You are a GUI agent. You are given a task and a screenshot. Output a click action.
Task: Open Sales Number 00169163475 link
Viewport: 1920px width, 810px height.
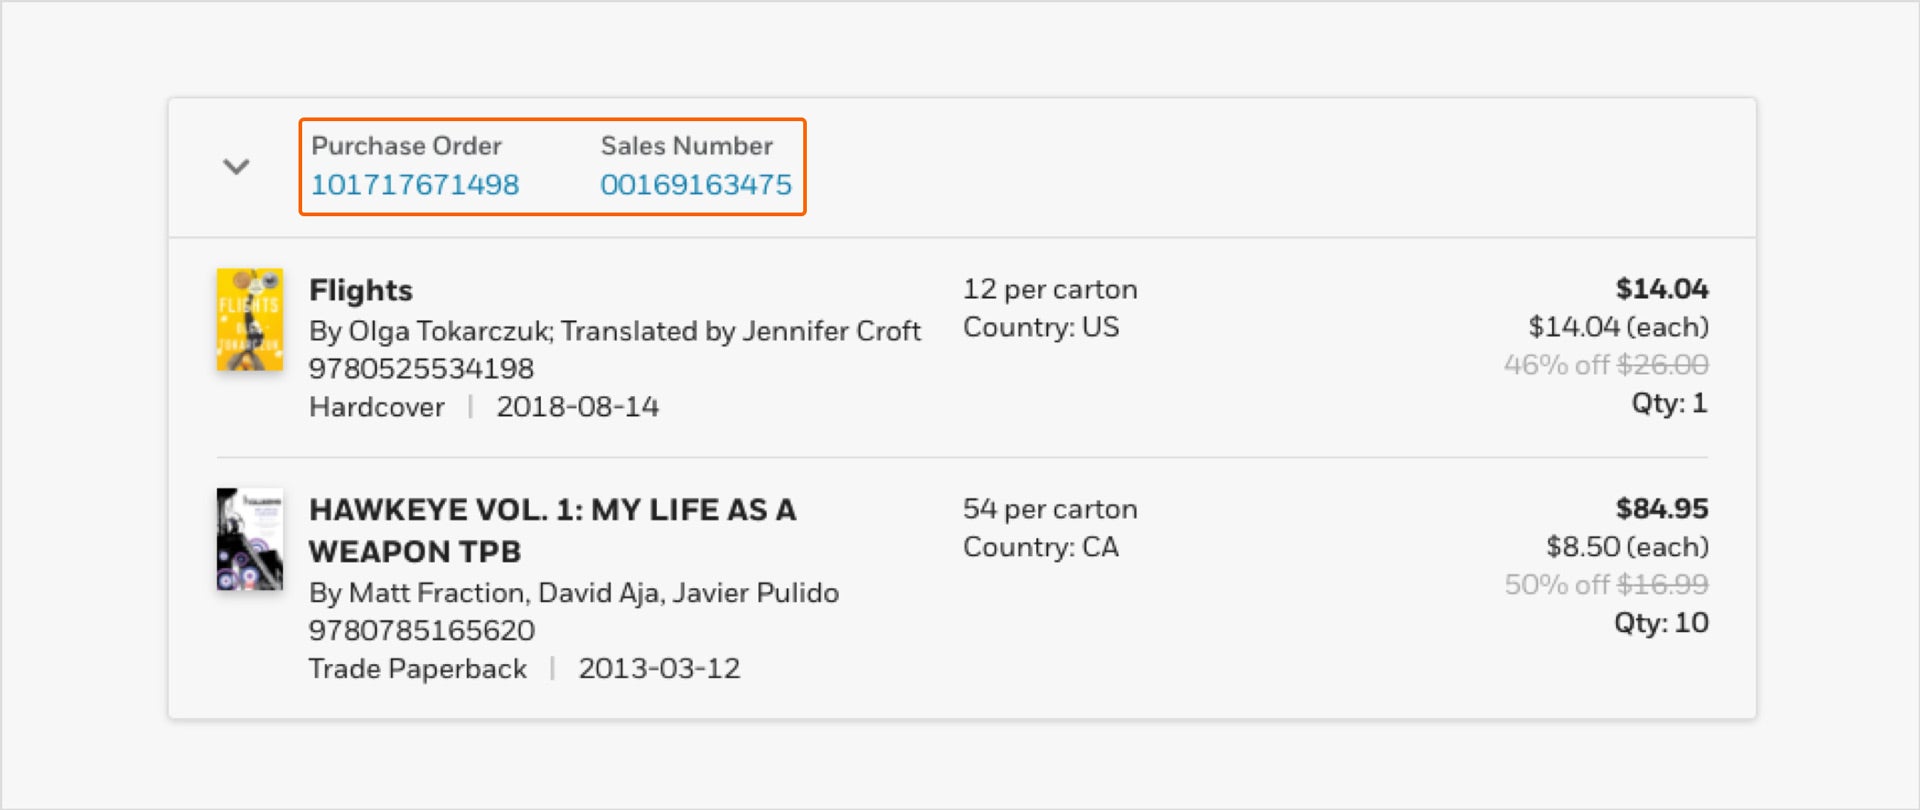tap(696, 185)
